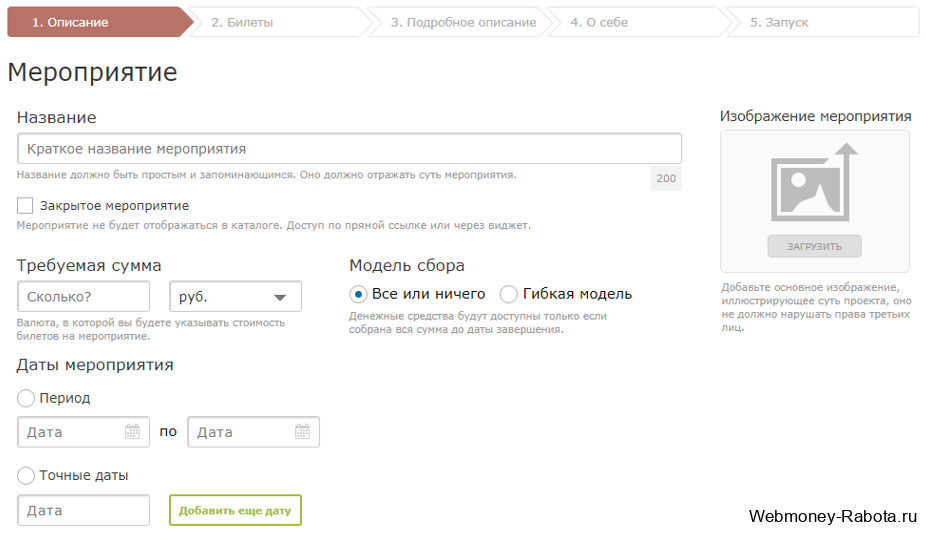Image resolution: width=926 pixels, height=534 pixels.
Task: Focus the period start Дата field
Action: 83,432
